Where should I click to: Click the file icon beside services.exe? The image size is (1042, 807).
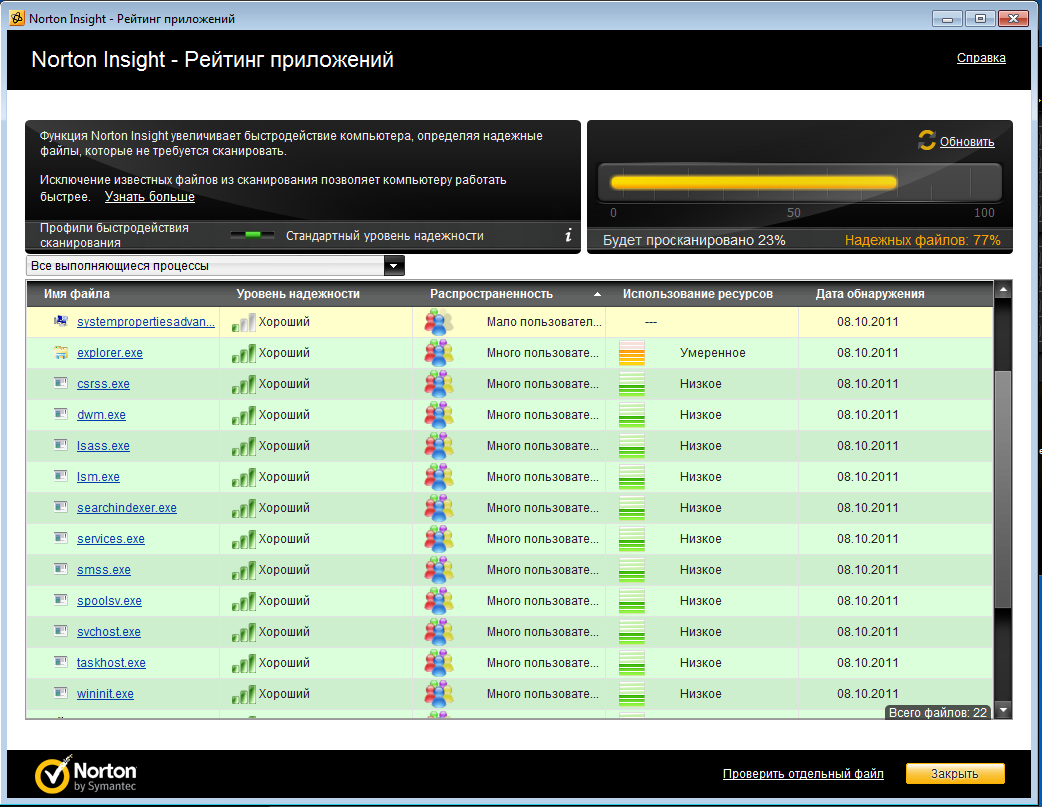61,538
